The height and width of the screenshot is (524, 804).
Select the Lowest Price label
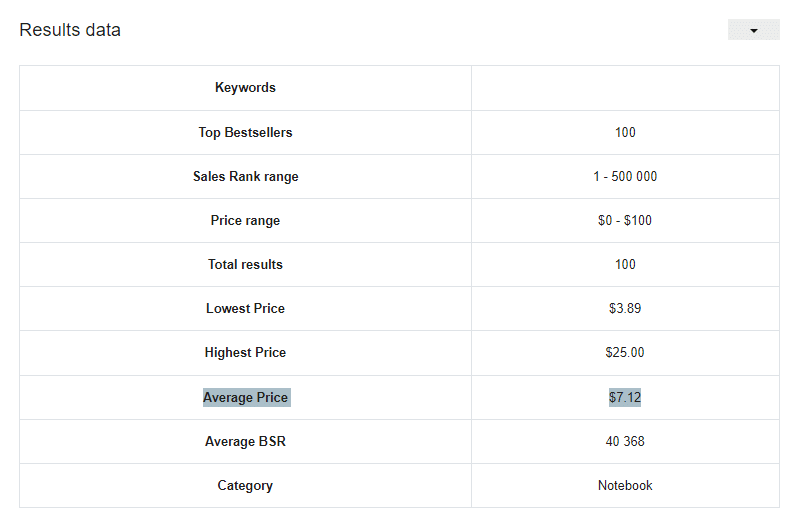pos(245,308)
